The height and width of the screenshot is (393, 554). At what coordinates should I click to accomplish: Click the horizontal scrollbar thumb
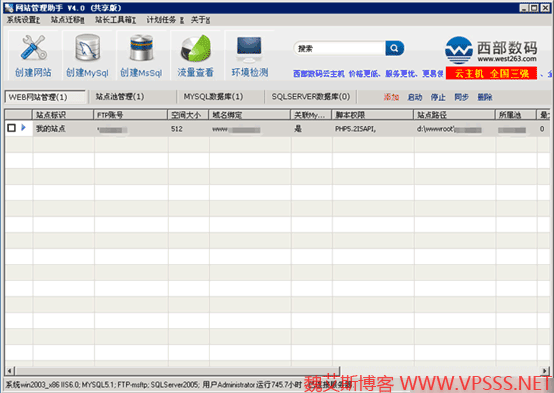[177, 371]
